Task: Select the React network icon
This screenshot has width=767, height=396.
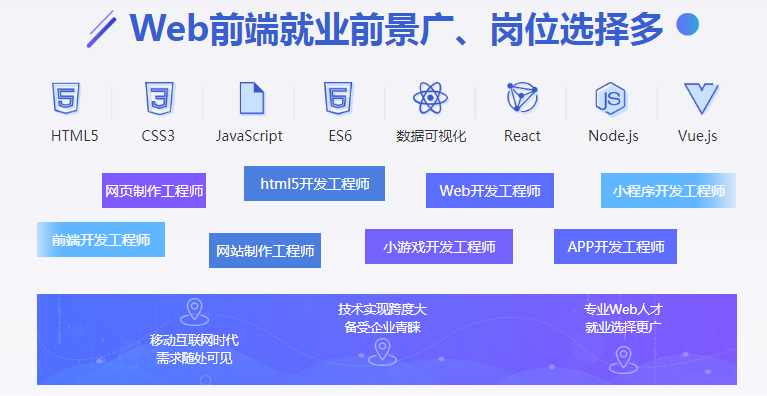Action: pyautogui.click(x=522, y=98)
